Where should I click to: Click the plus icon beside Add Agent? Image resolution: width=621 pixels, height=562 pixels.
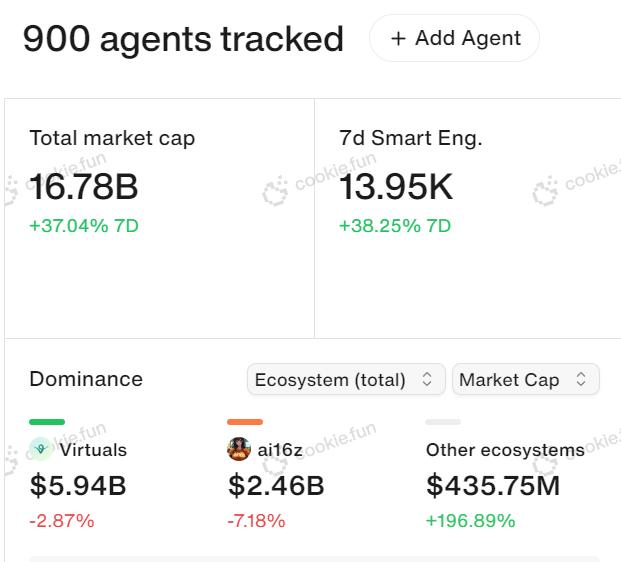click(399, 38)
